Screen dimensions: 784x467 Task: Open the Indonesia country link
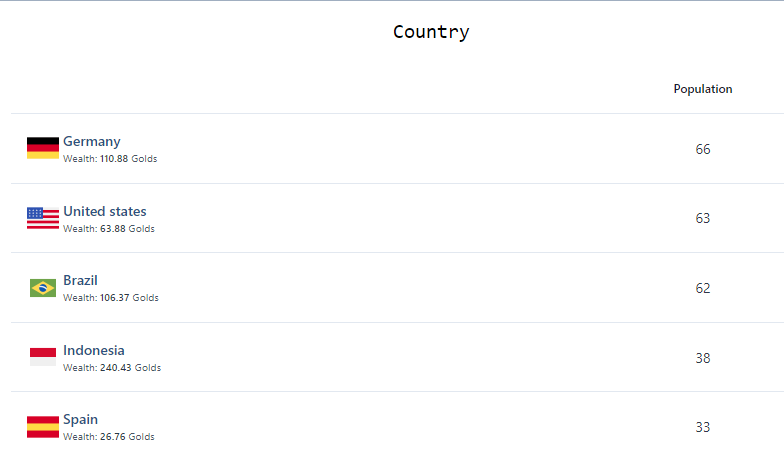[94, 350]
